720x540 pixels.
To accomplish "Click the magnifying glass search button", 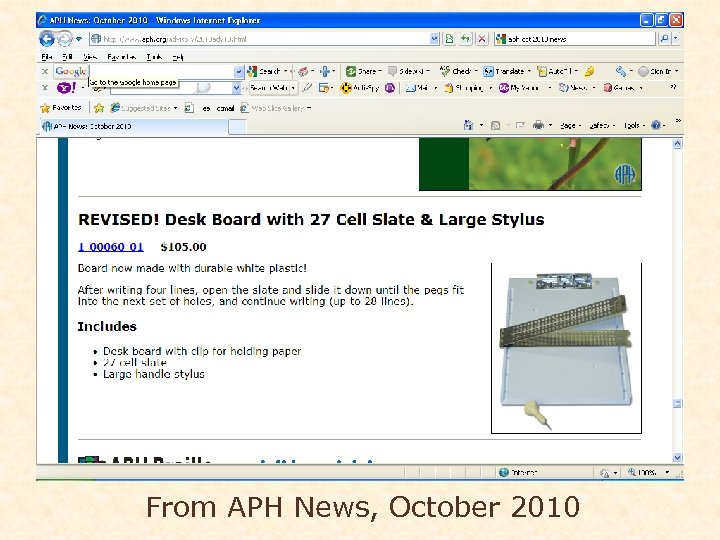I will pos(664,39).
